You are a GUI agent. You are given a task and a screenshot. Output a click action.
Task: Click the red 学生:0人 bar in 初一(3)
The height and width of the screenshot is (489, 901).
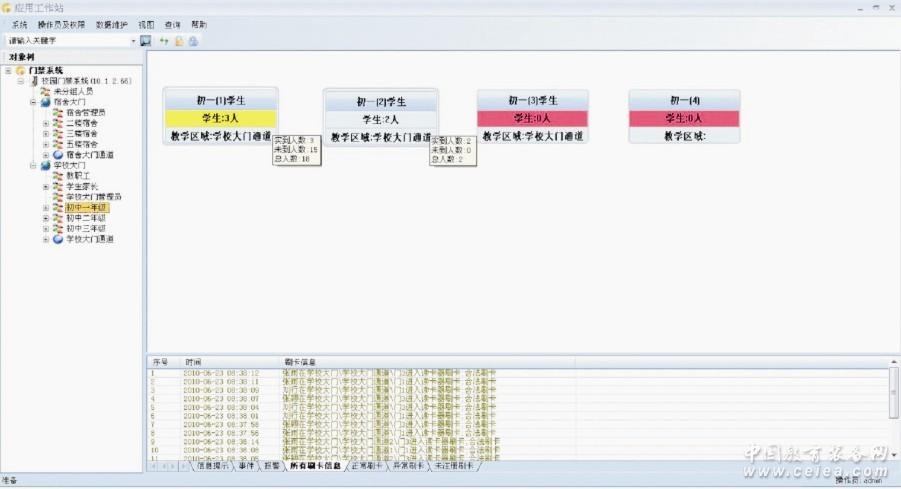pos(532,119)
